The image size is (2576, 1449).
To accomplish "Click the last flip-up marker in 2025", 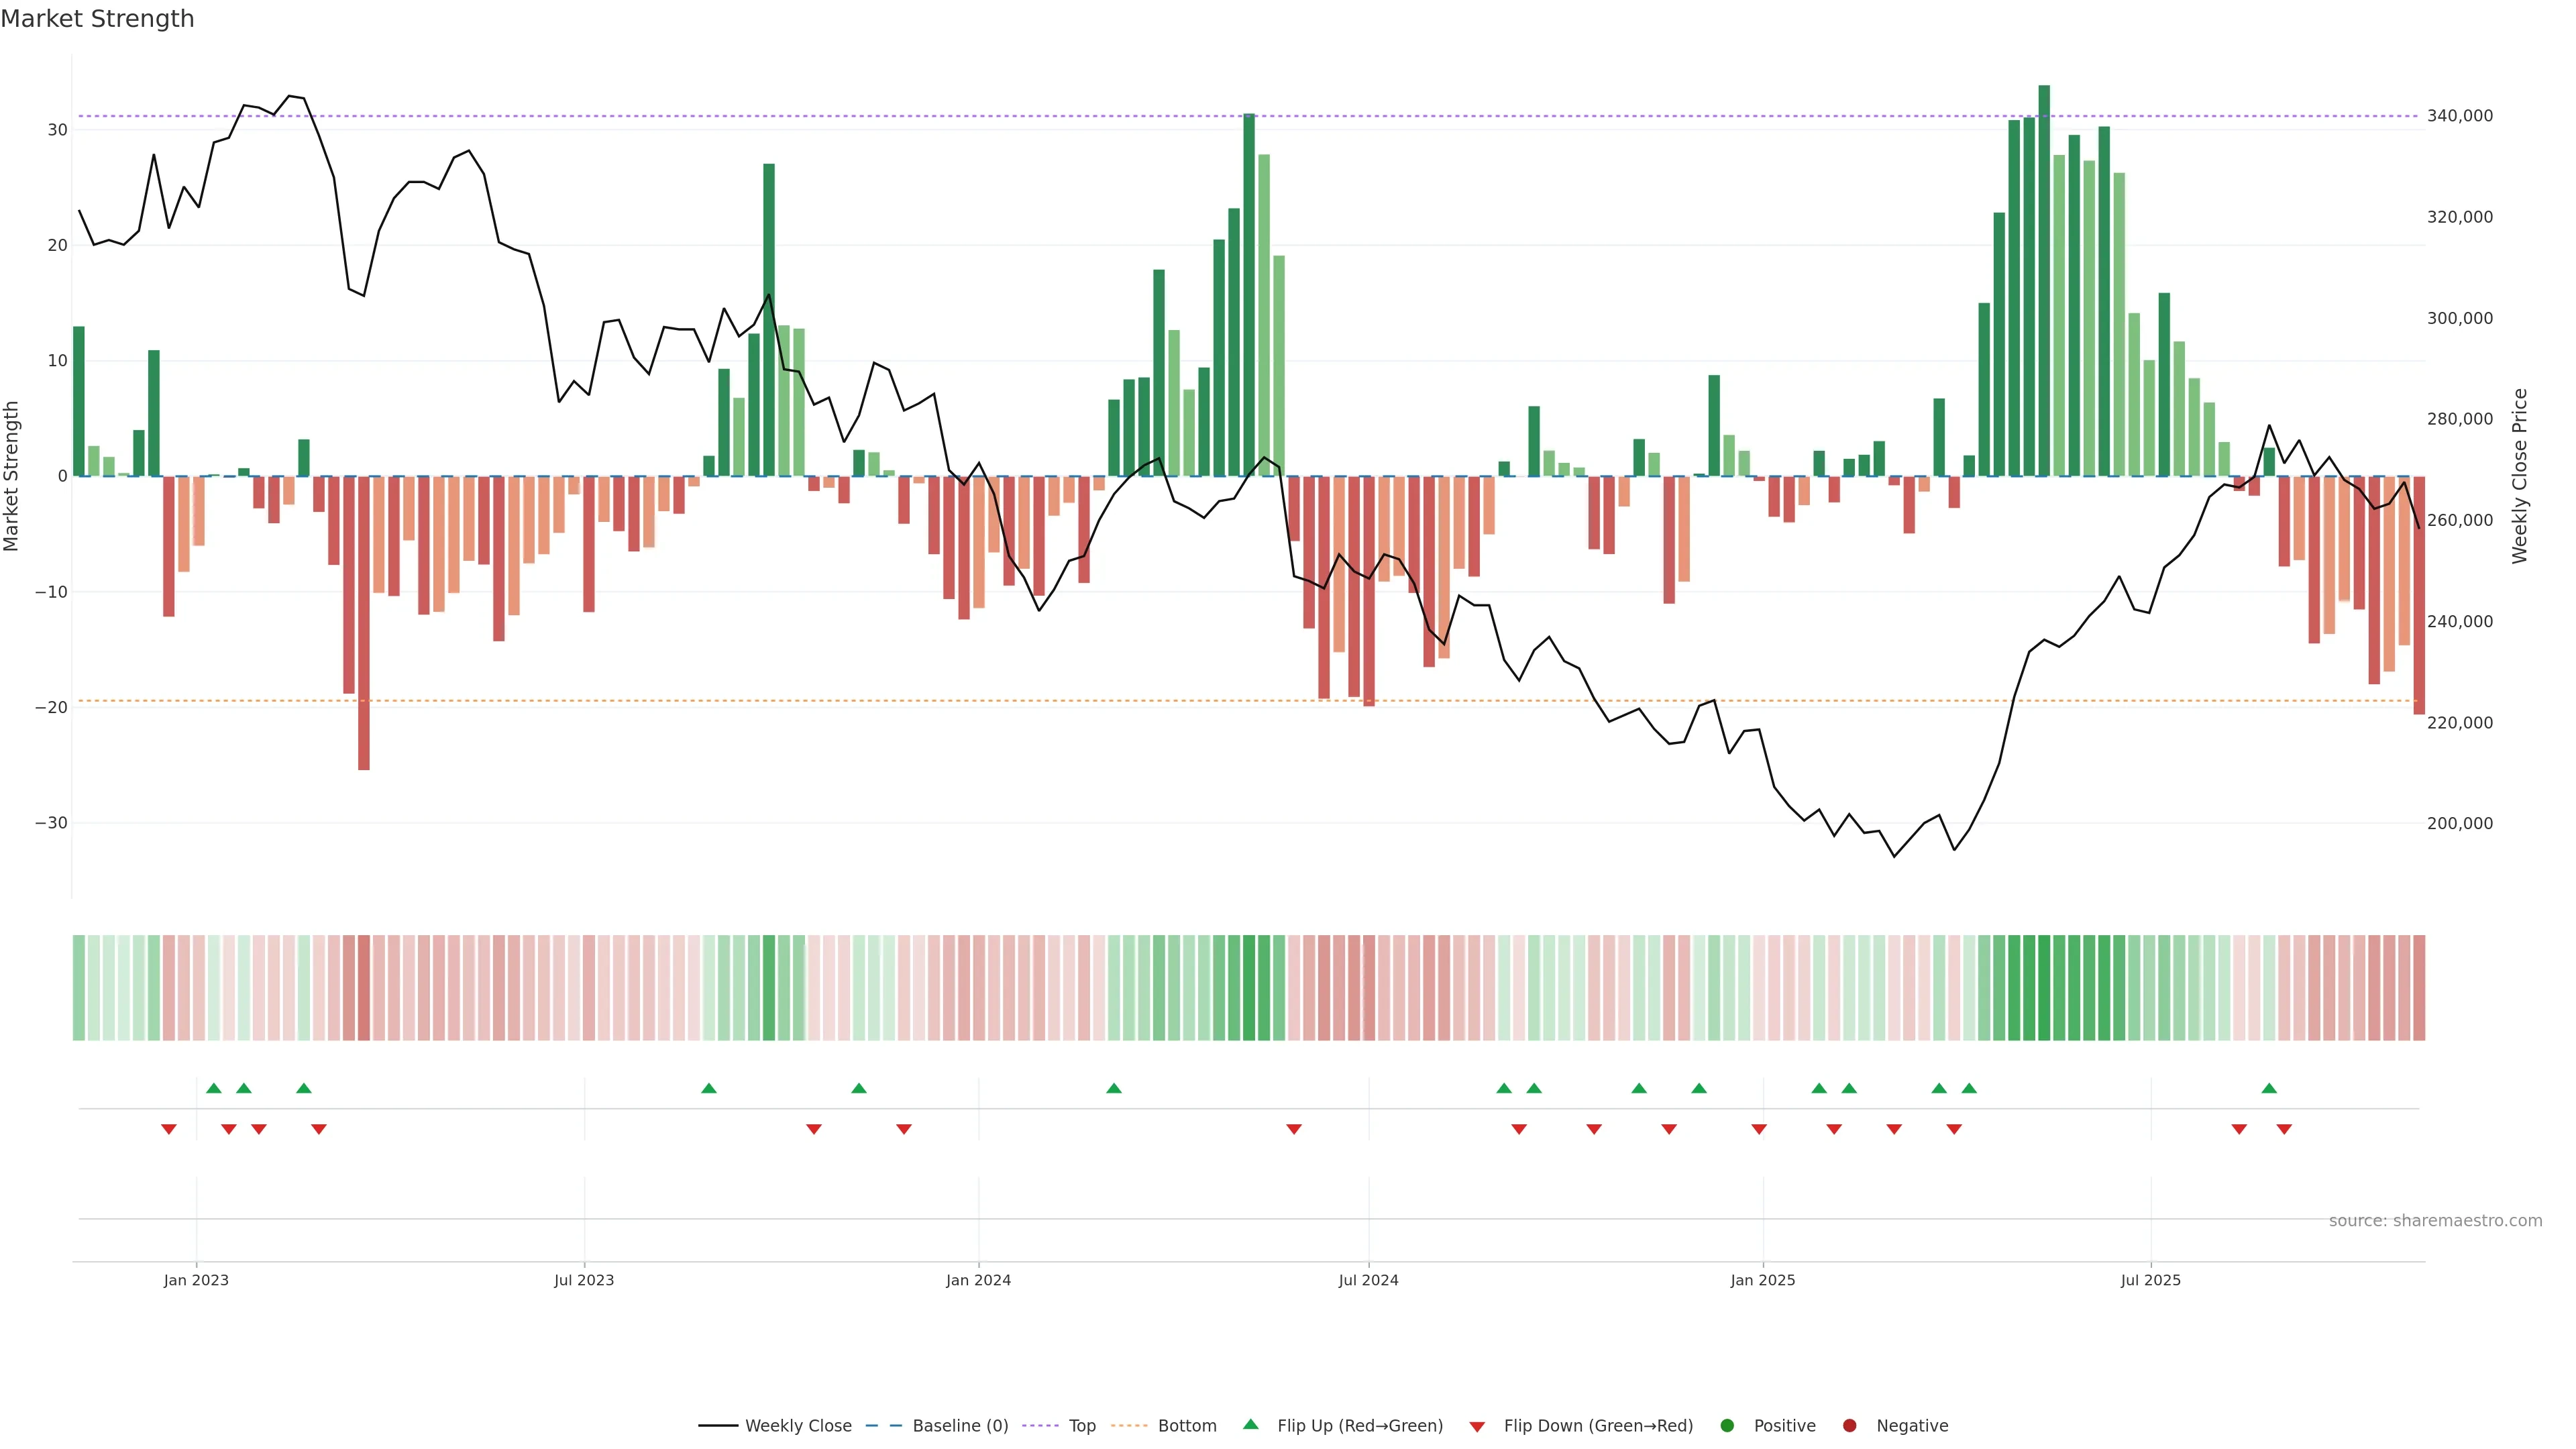I will [x=2269, y=1088].
